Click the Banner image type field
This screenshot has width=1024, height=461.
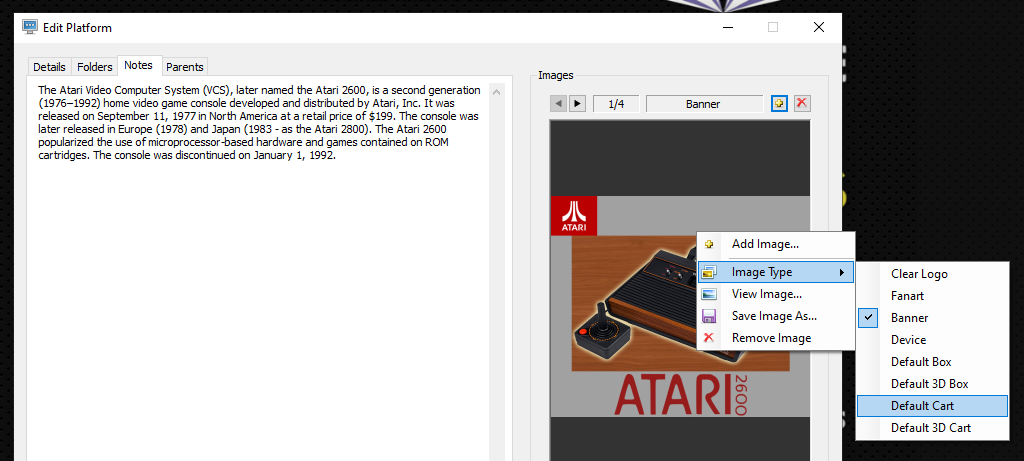pos(704,104)
